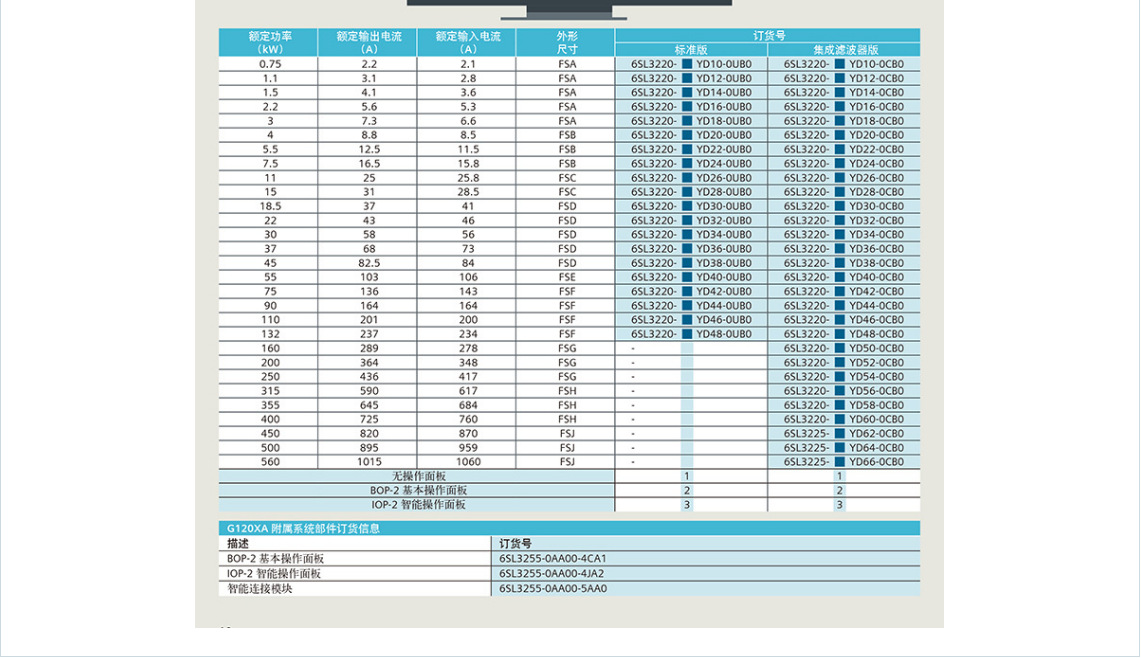
Task: Select the 28.5 input current cell
Action: coord(468,192)
